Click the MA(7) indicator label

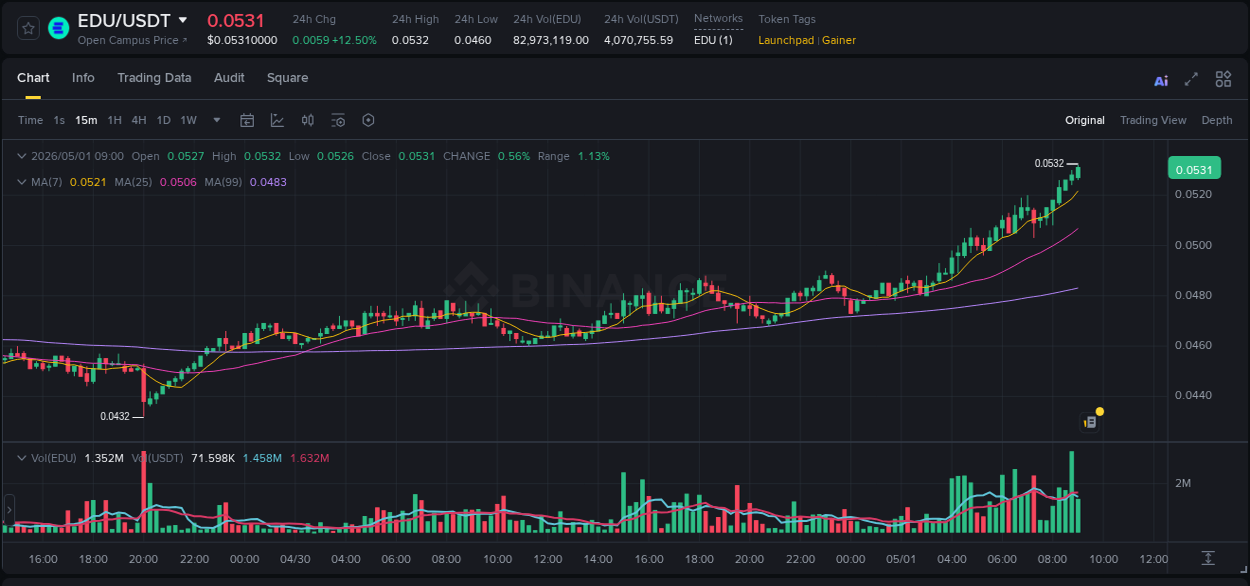(47, 182)
